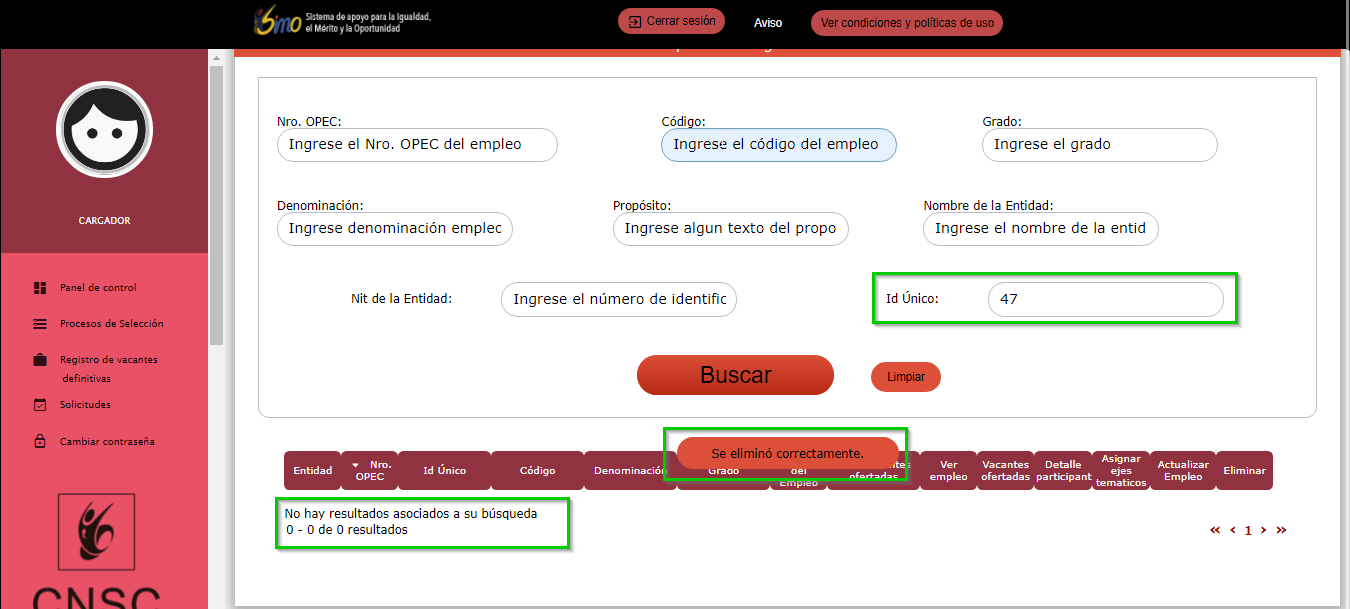Go to previous results page arrow
The width and height of the screenshot is (1350, 609).
(1233, 530)
